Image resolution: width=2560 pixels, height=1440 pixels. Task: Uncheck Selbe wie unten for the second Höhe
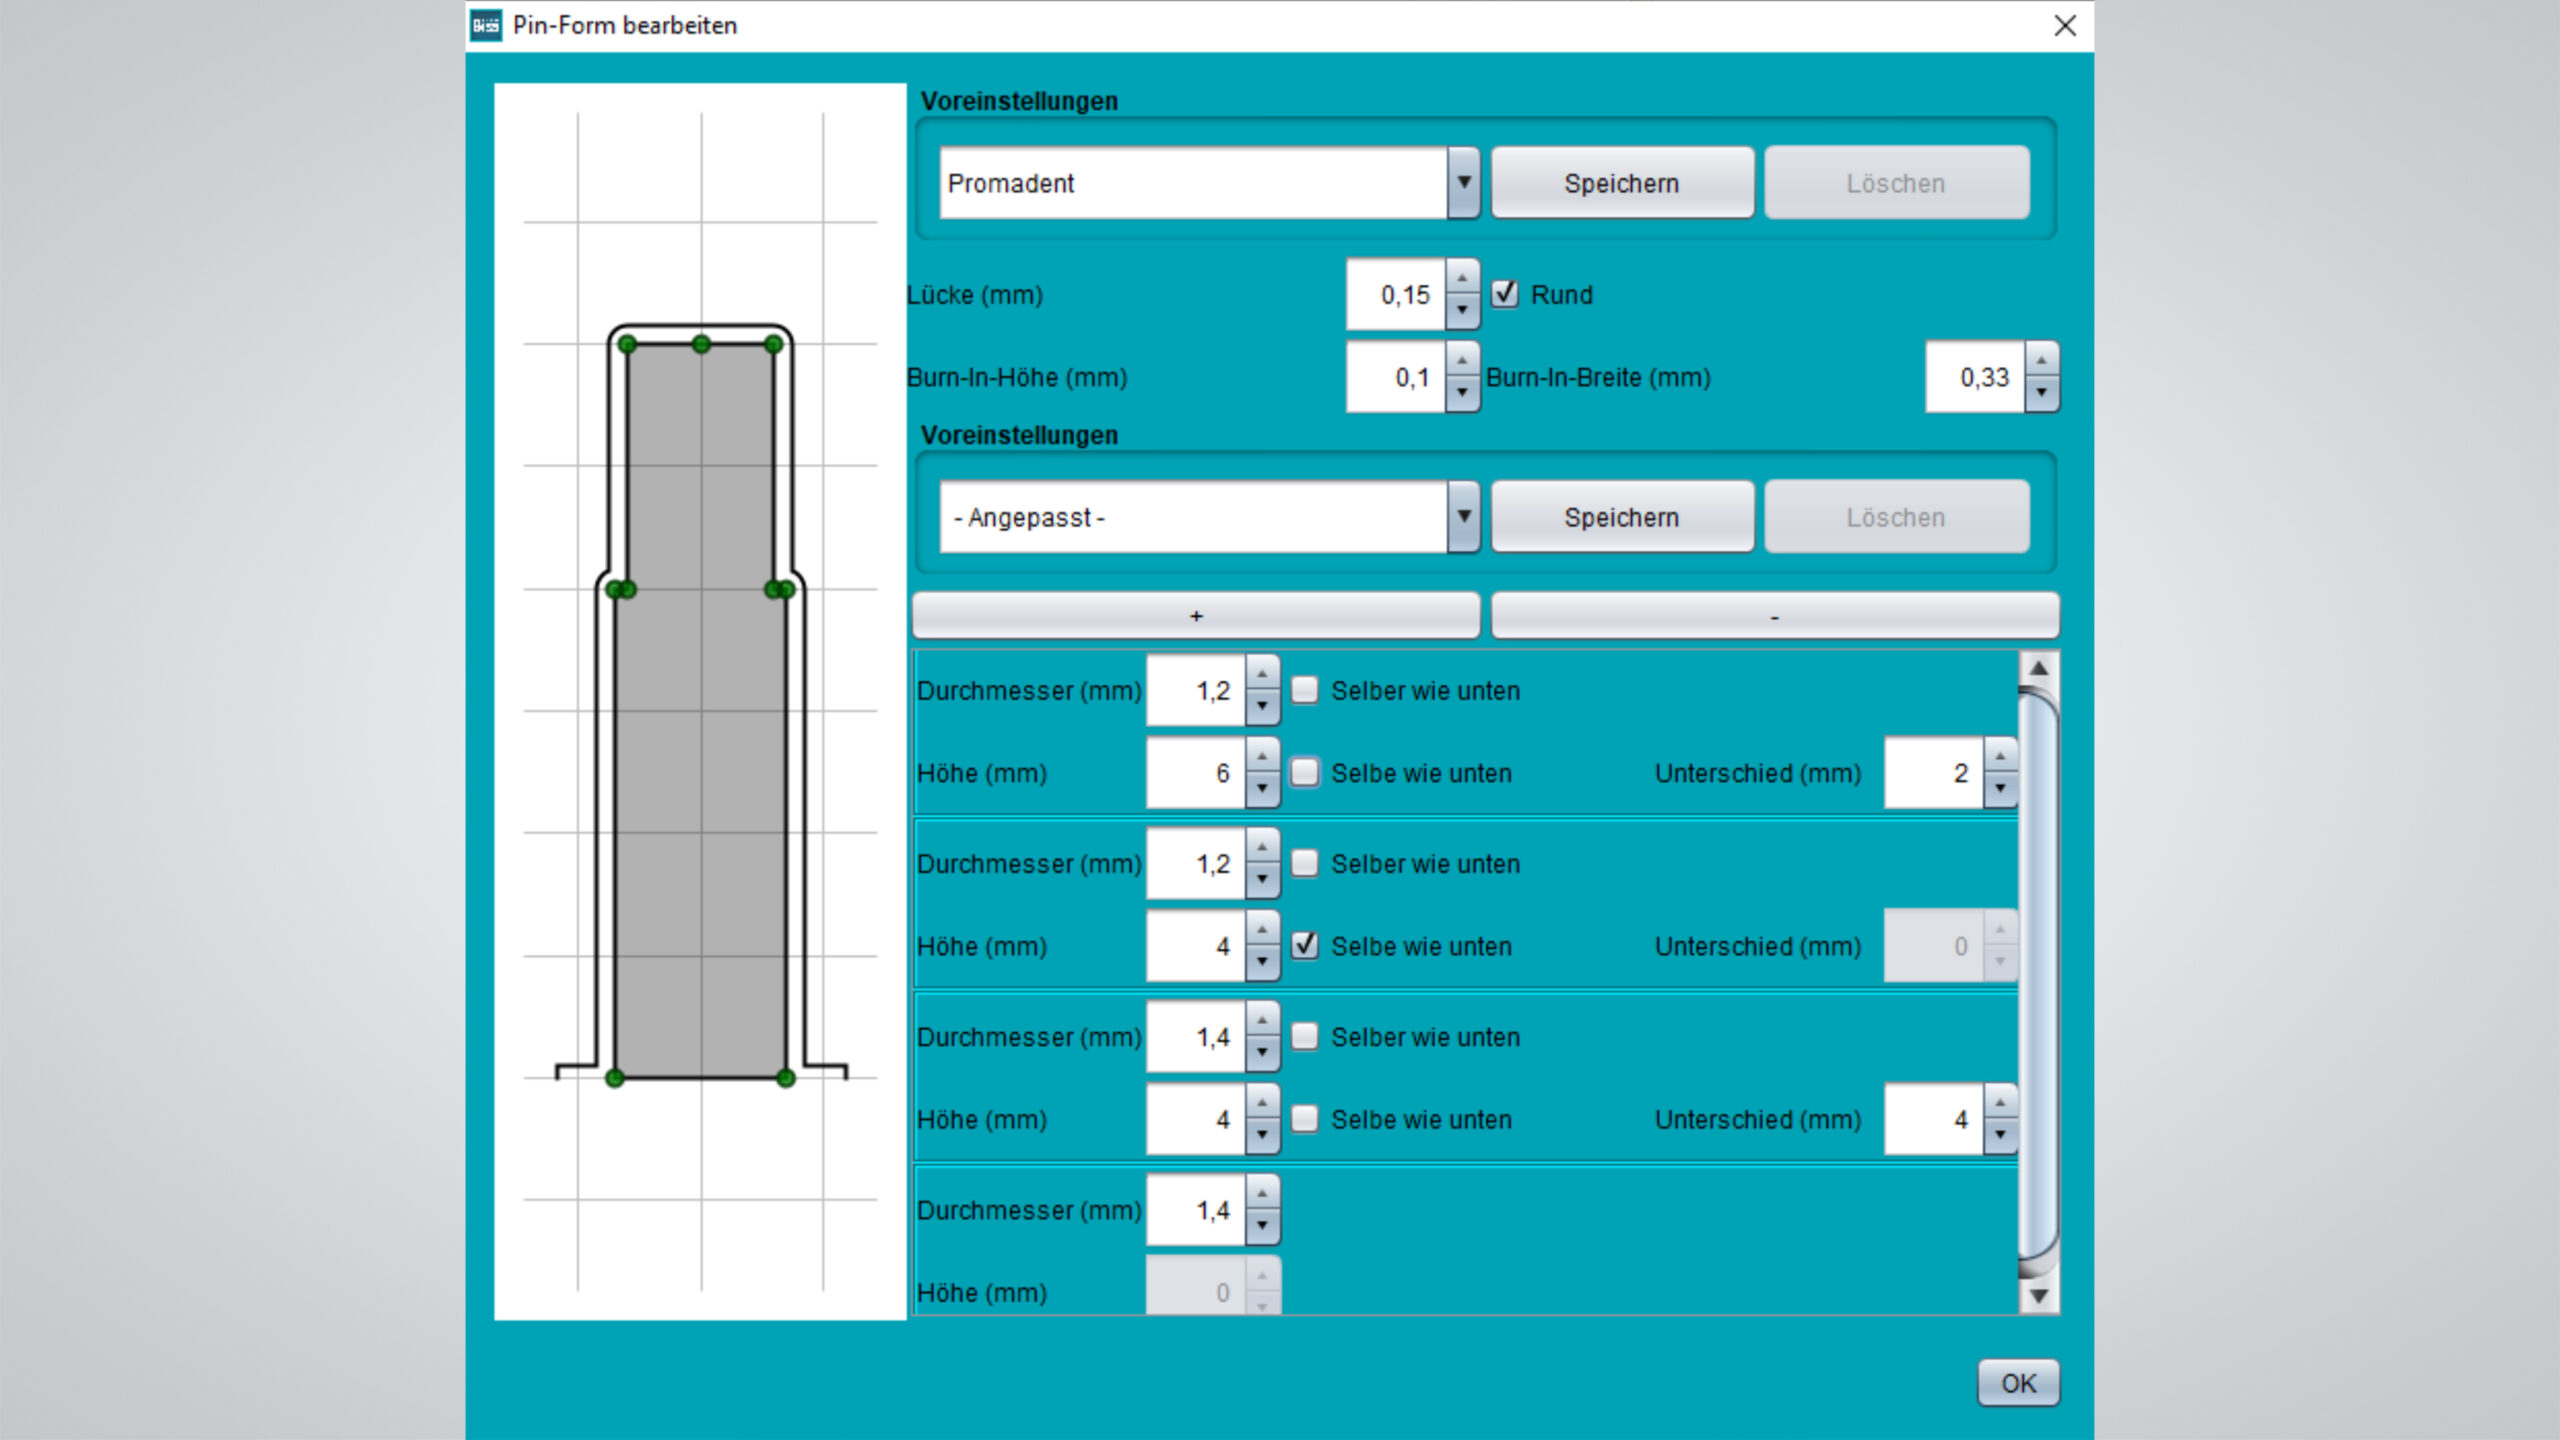click(x=1304, y=946)
